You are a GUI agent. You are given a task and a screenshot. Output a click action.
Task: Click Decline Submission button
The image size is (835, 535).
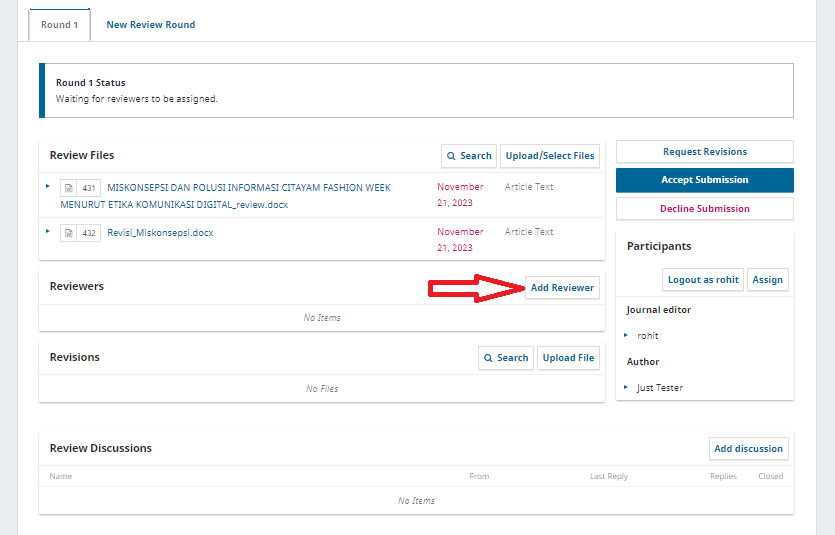click(705, 209)
